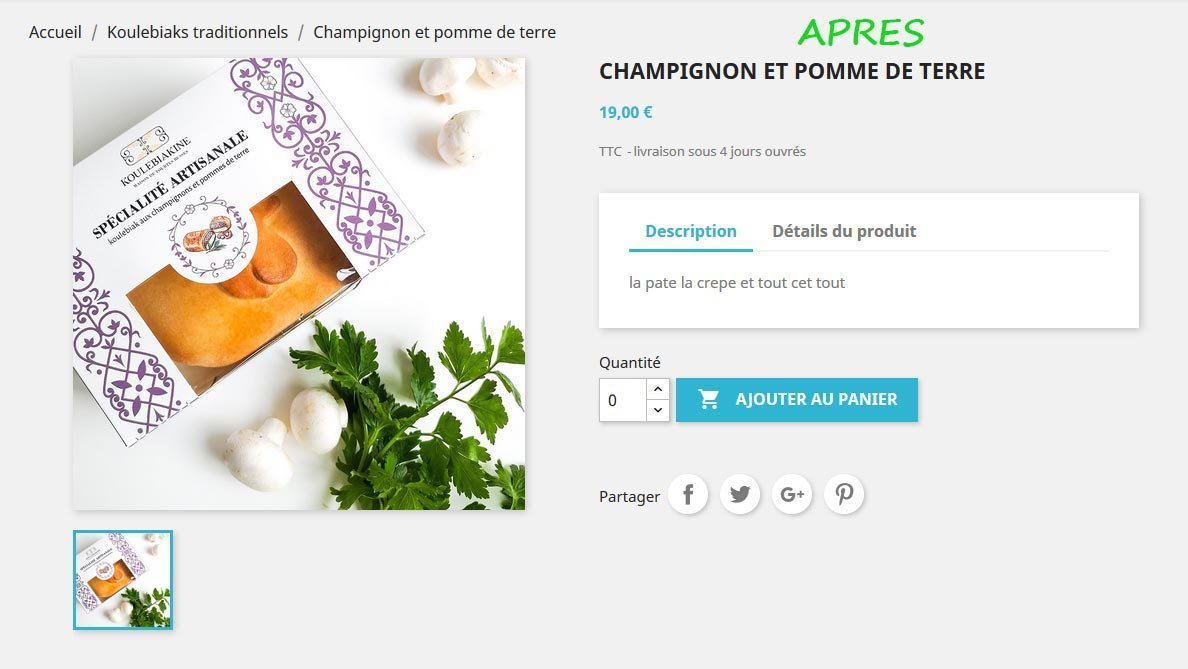Switch to Détails du produit tab

click(844, 231)
